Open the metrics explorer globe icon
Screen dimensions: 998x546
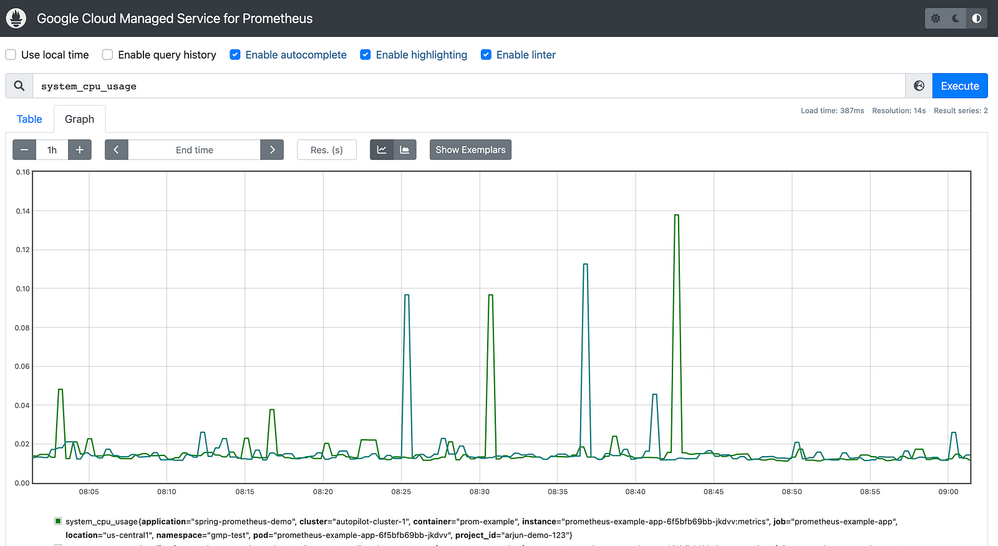(918, 86)
